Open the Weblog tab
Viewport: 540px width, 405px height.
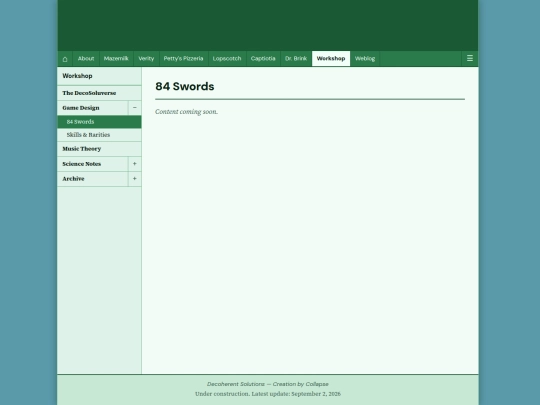click(x=365, y=59)
